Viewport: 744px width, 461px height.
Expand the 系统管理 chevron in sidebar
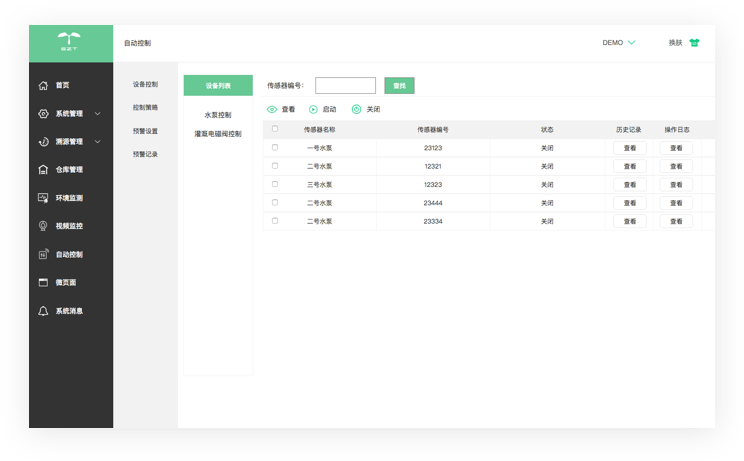[98, 114]
